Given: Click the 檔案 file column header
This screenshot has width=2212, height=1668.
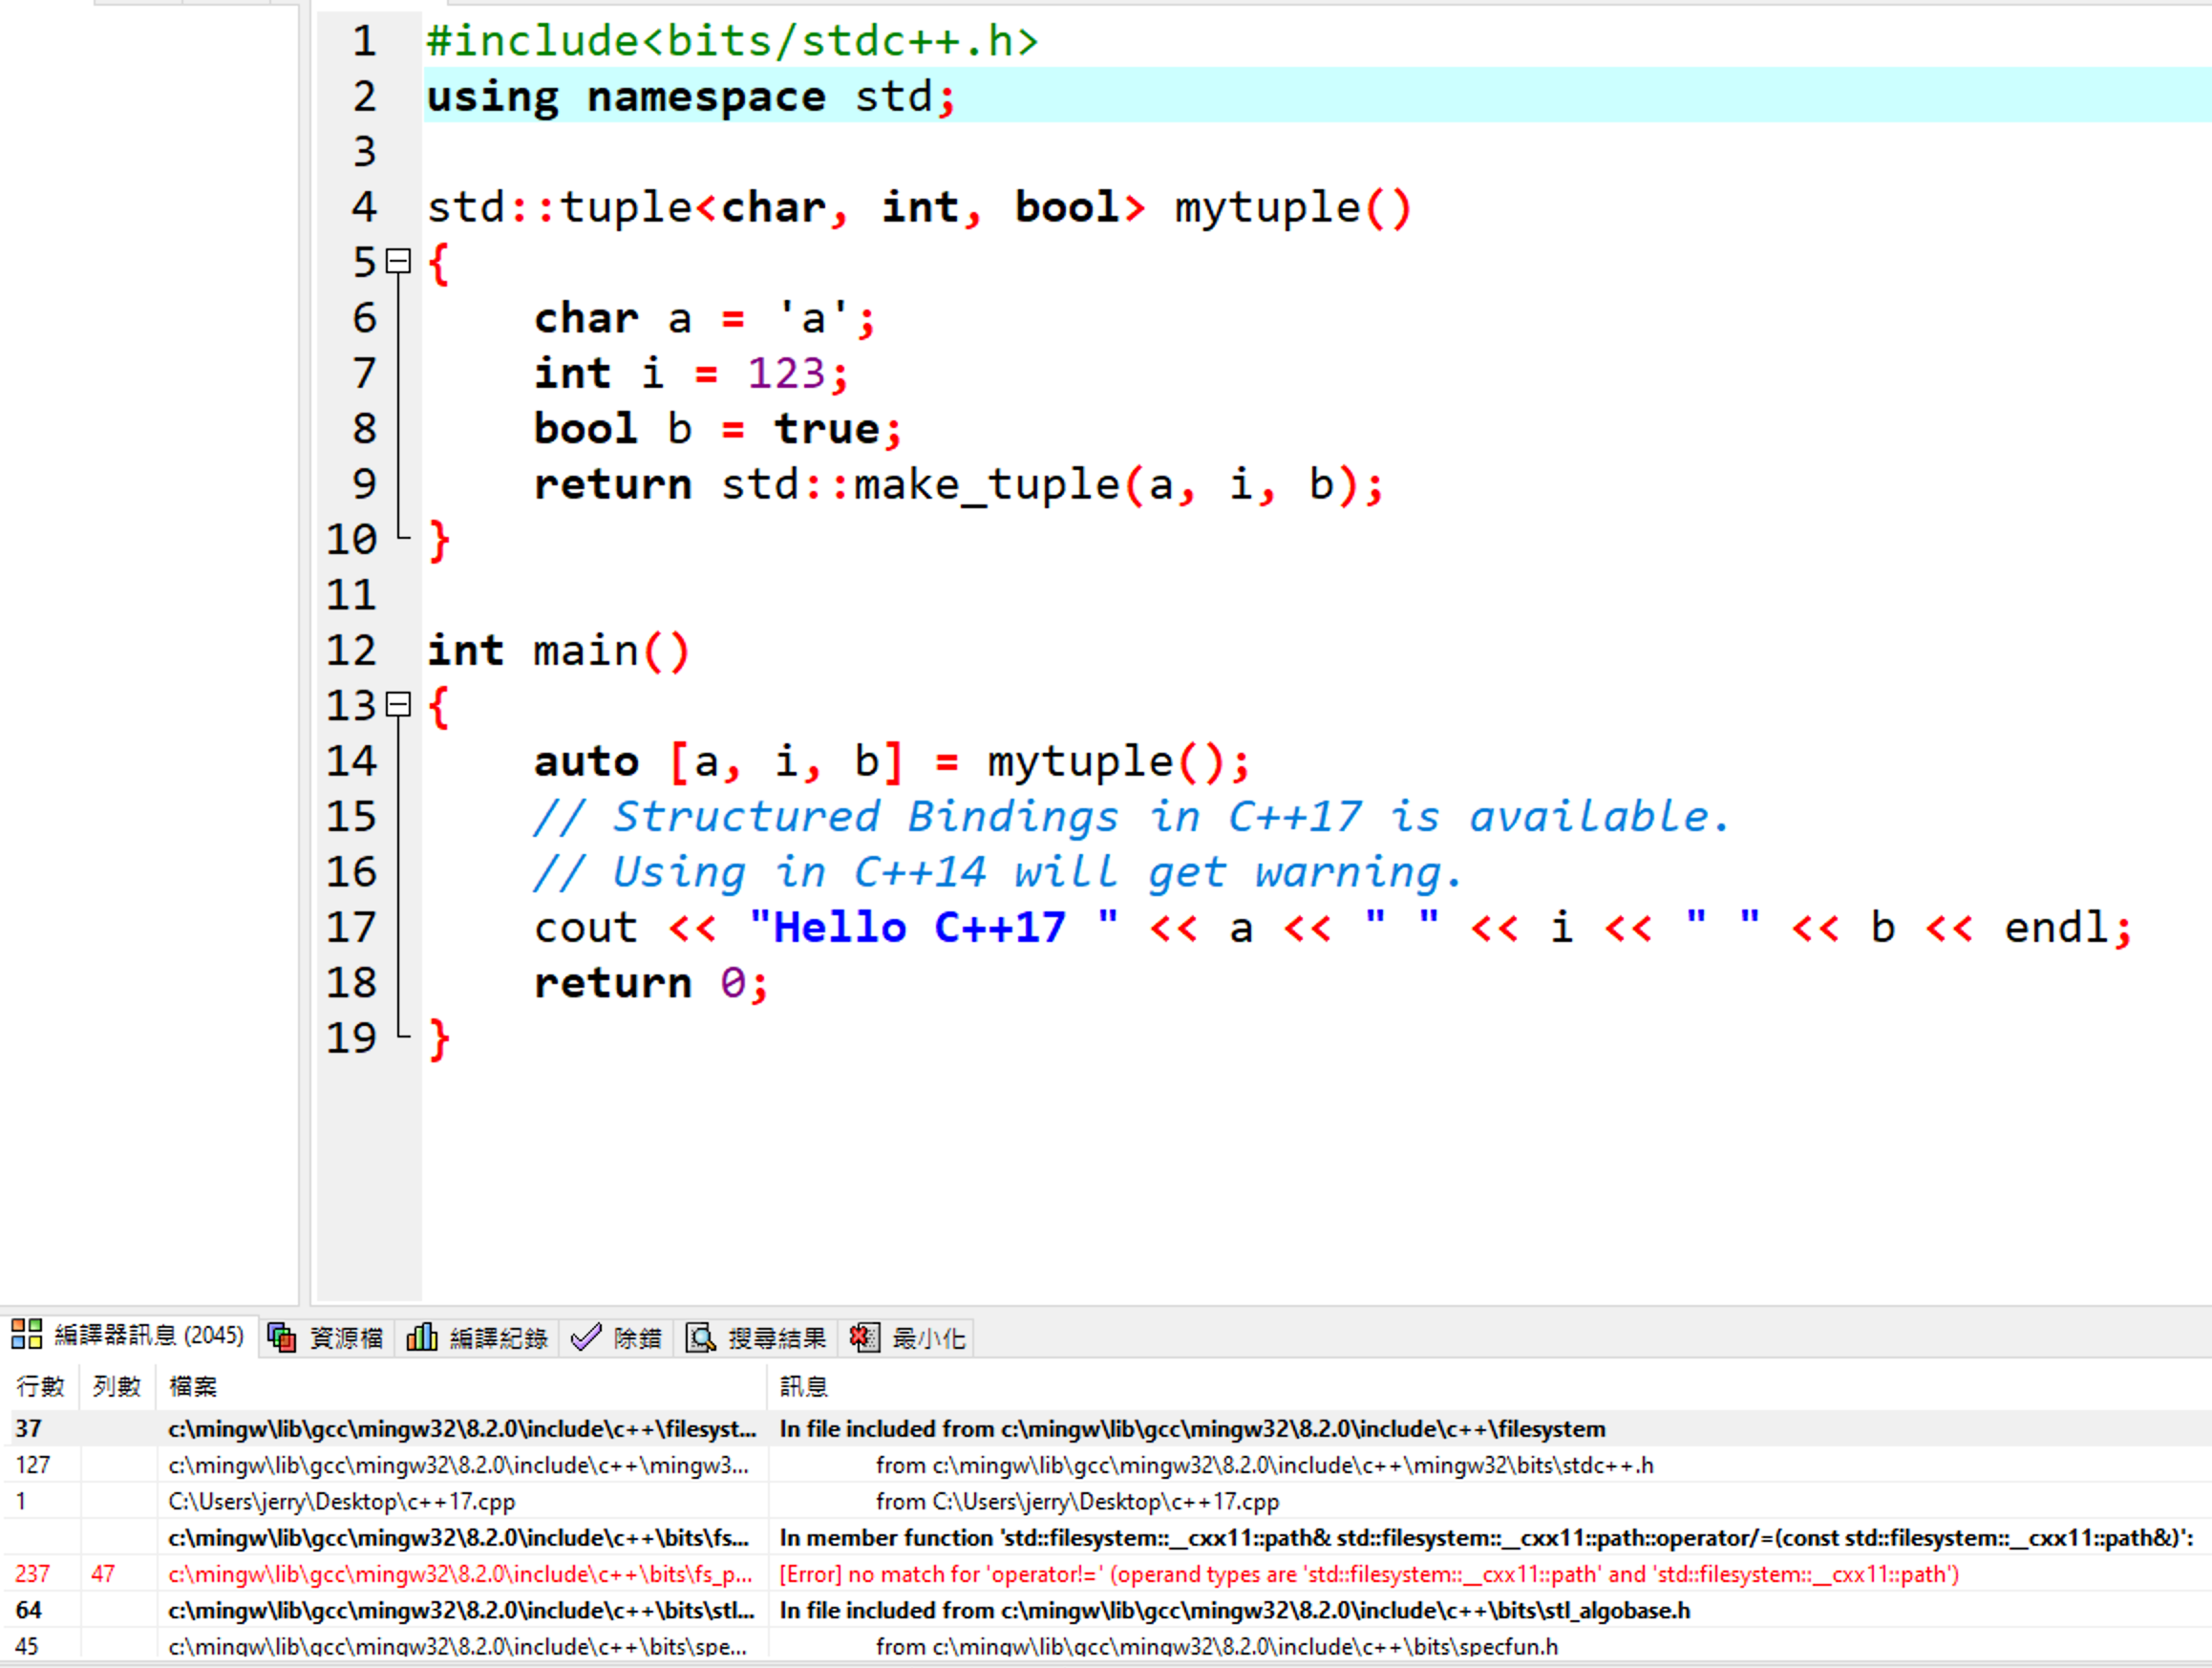Looking at the screenshot, I should pos(193,1387).
